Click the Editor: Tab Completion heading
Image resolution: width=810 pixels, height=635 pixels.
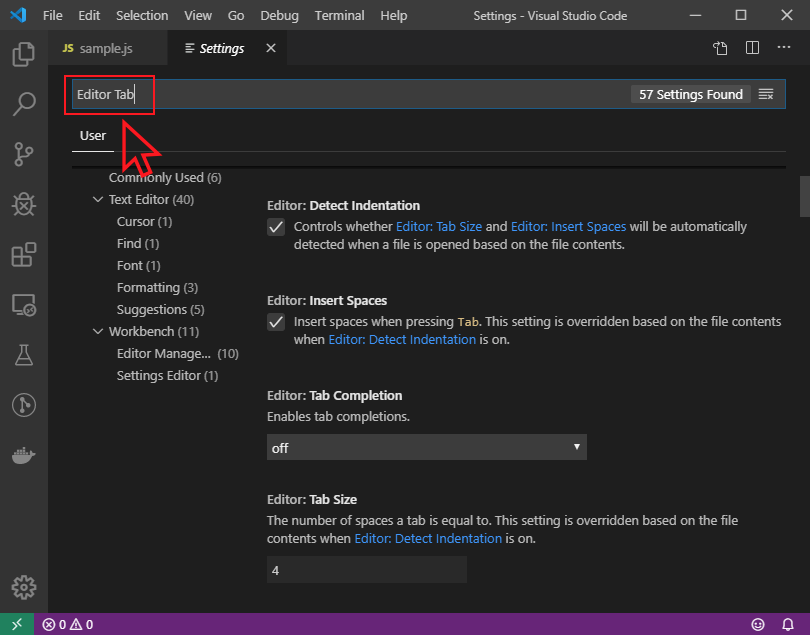point(334,395)
